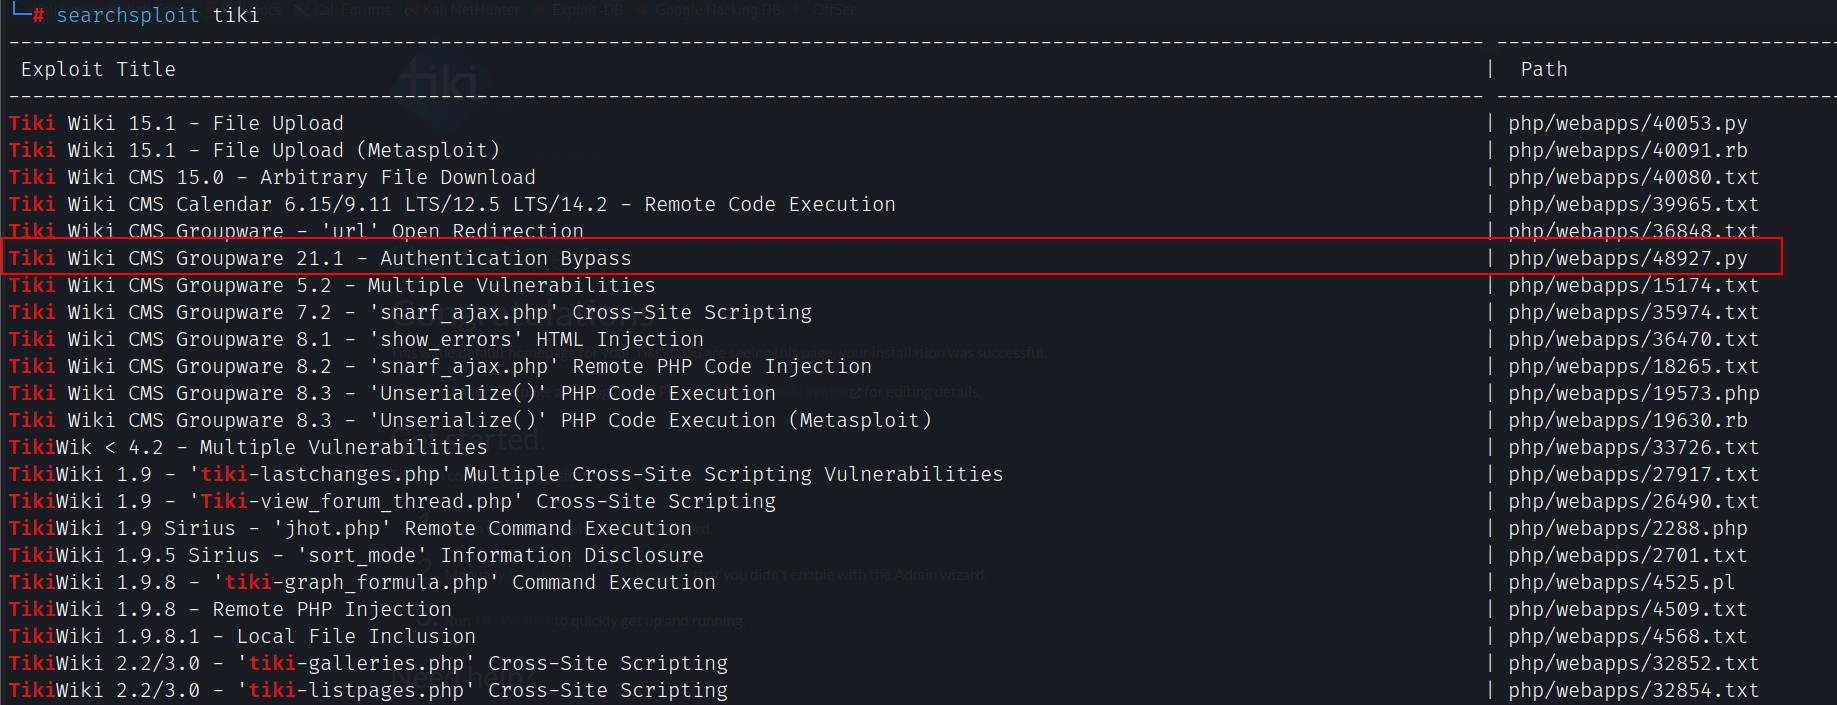Image resolution: width=1837 pixels, height=705 pixels.
Task: Click the path php/webapps/32852.txt
Action: point(1633,663)
